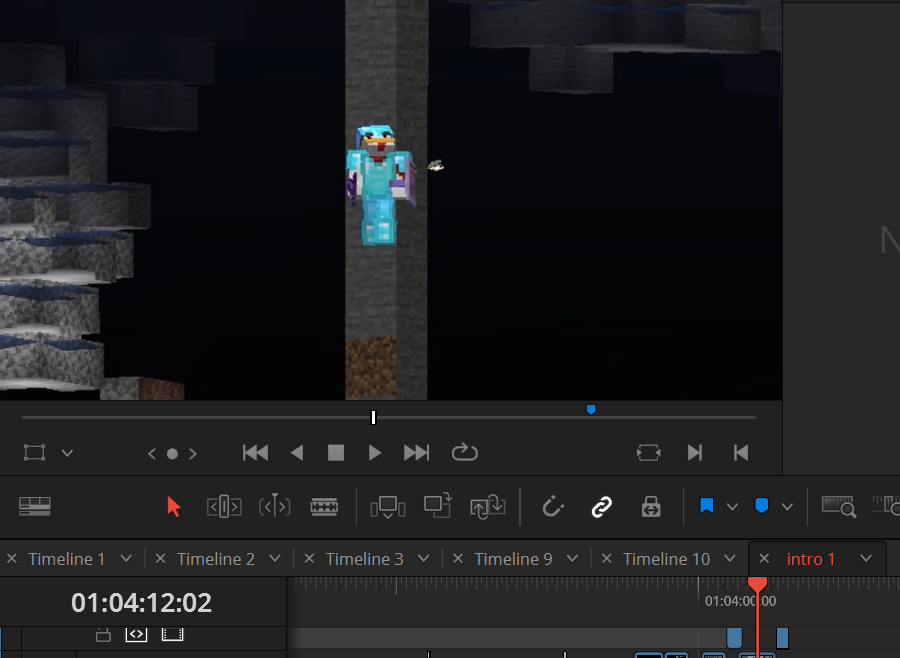
Task: Click the red timeline playhead handle
Action: pos(757,585)
